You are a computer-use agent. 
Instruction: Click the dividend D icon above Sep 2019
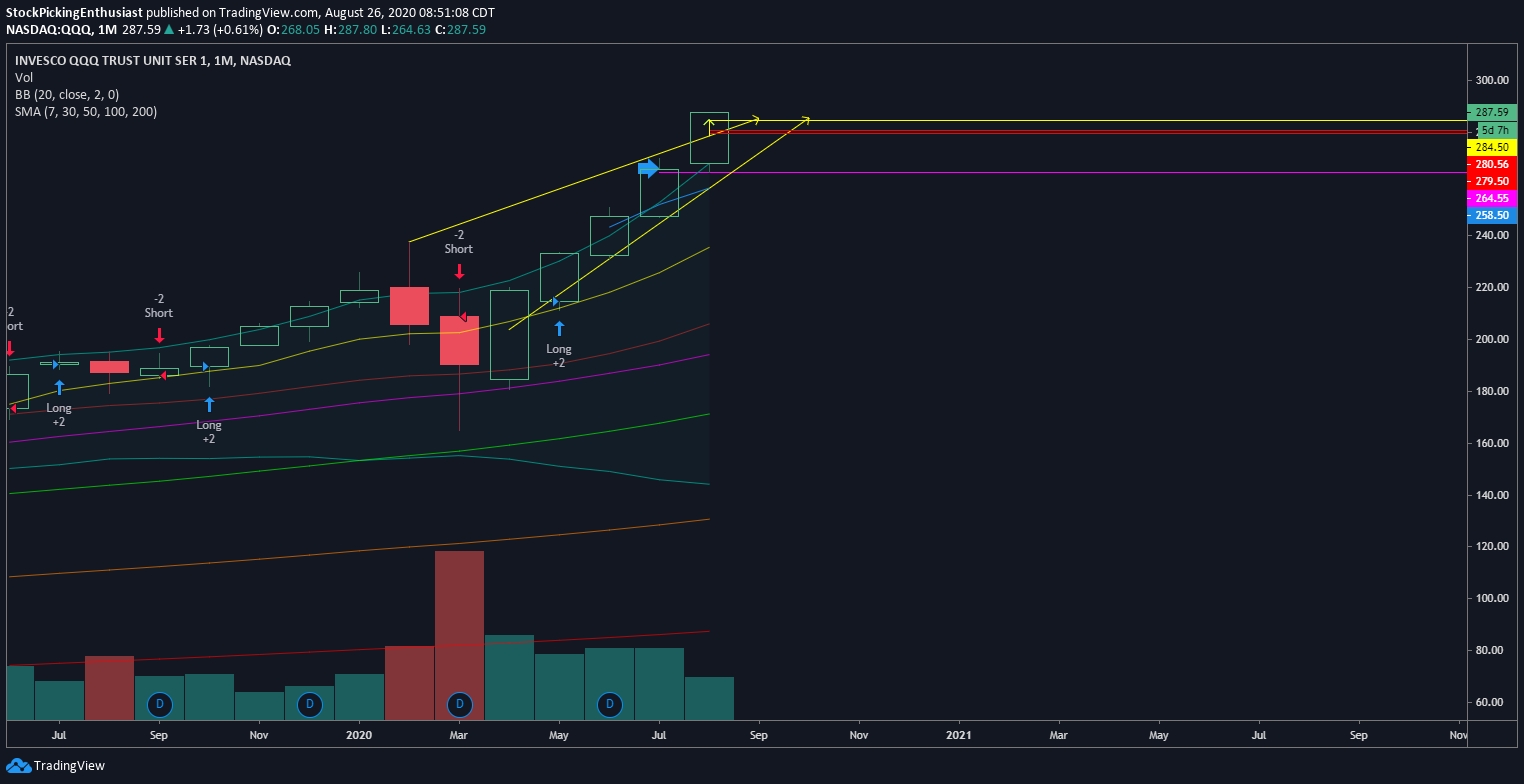click(x=160, y=704)
